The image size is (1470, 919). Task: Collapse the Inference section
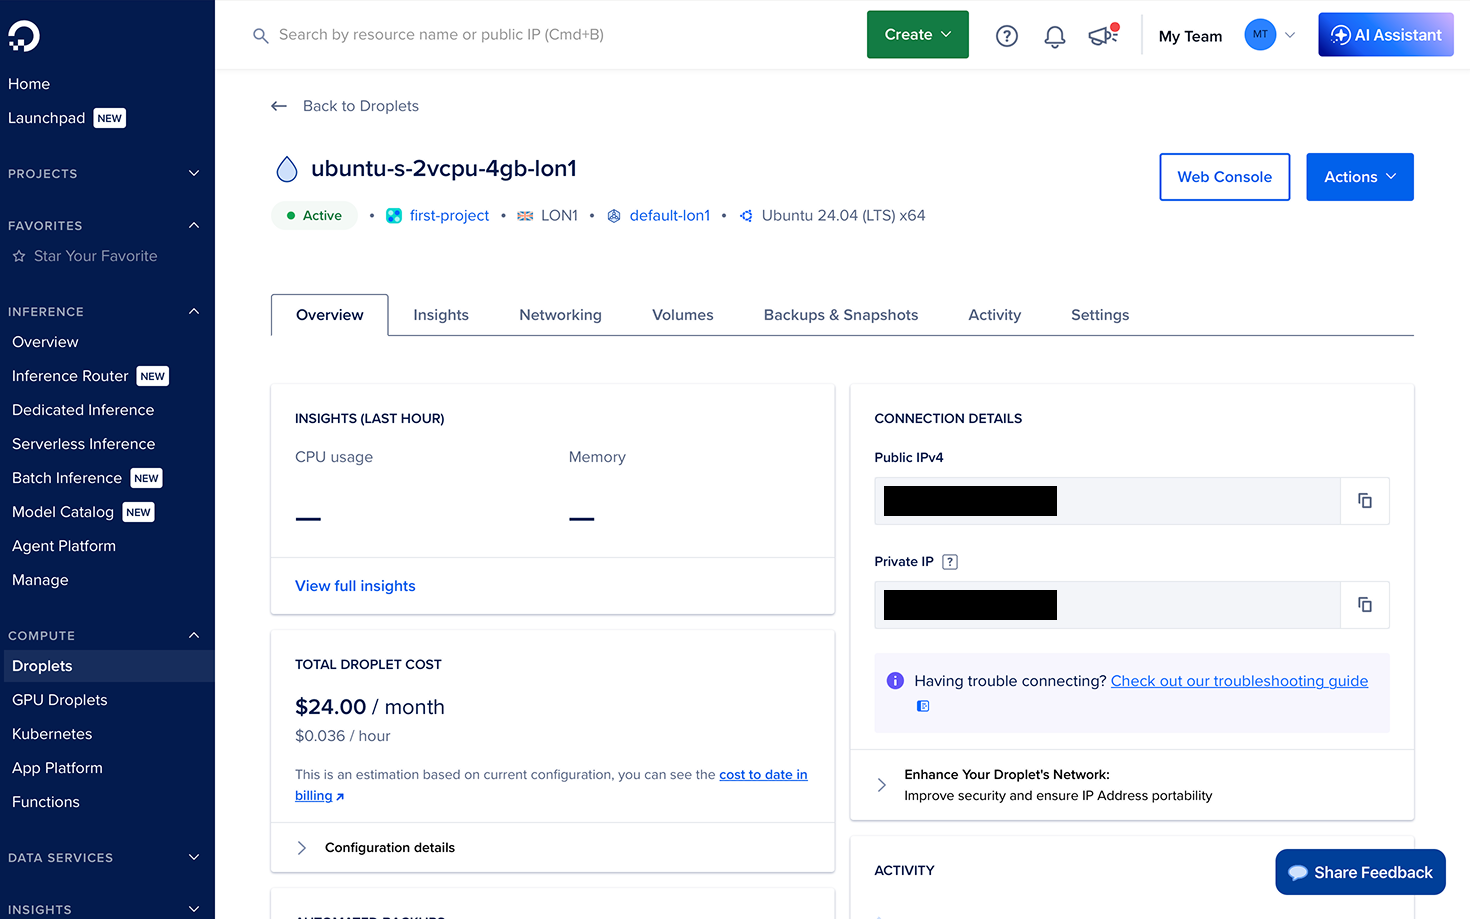pos(194,312)
